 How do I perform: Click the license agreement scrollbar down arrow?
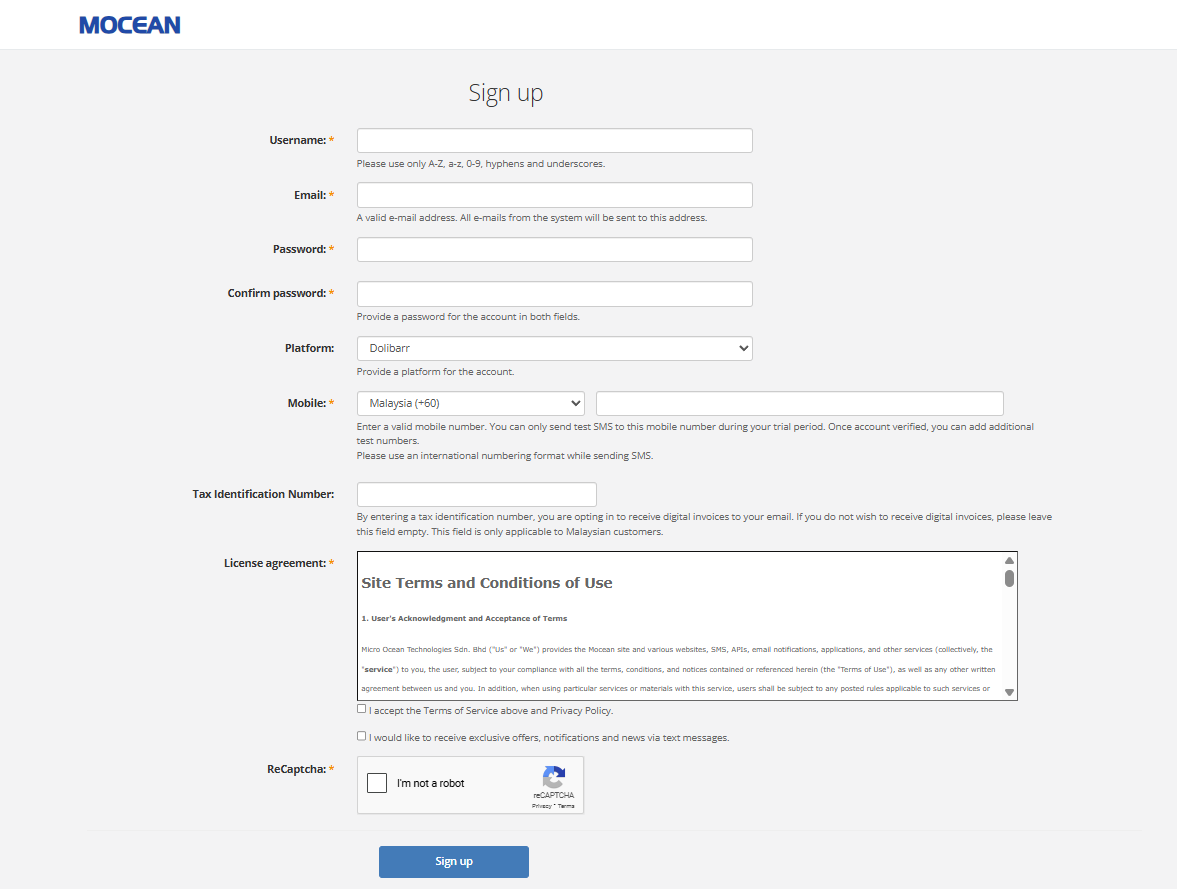(1009, 691)
